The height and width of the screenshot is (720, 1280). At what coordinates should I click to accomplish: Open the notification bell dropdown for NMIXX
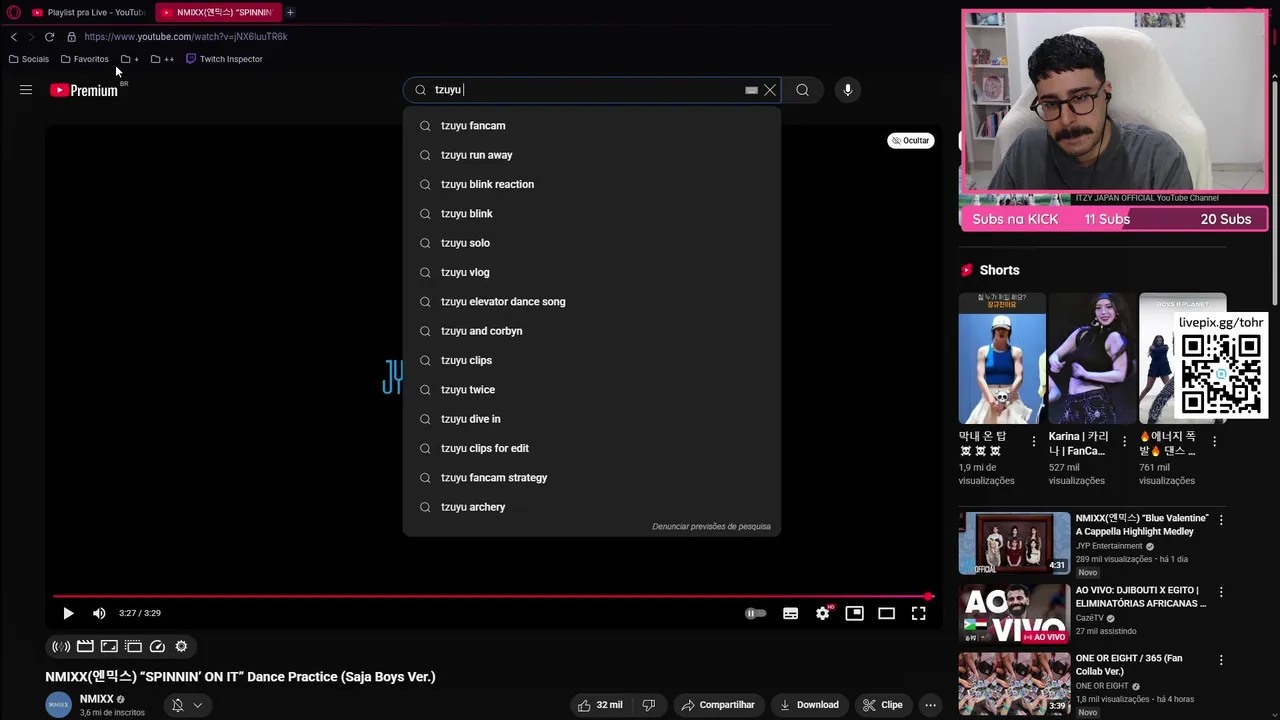[186, 705]
